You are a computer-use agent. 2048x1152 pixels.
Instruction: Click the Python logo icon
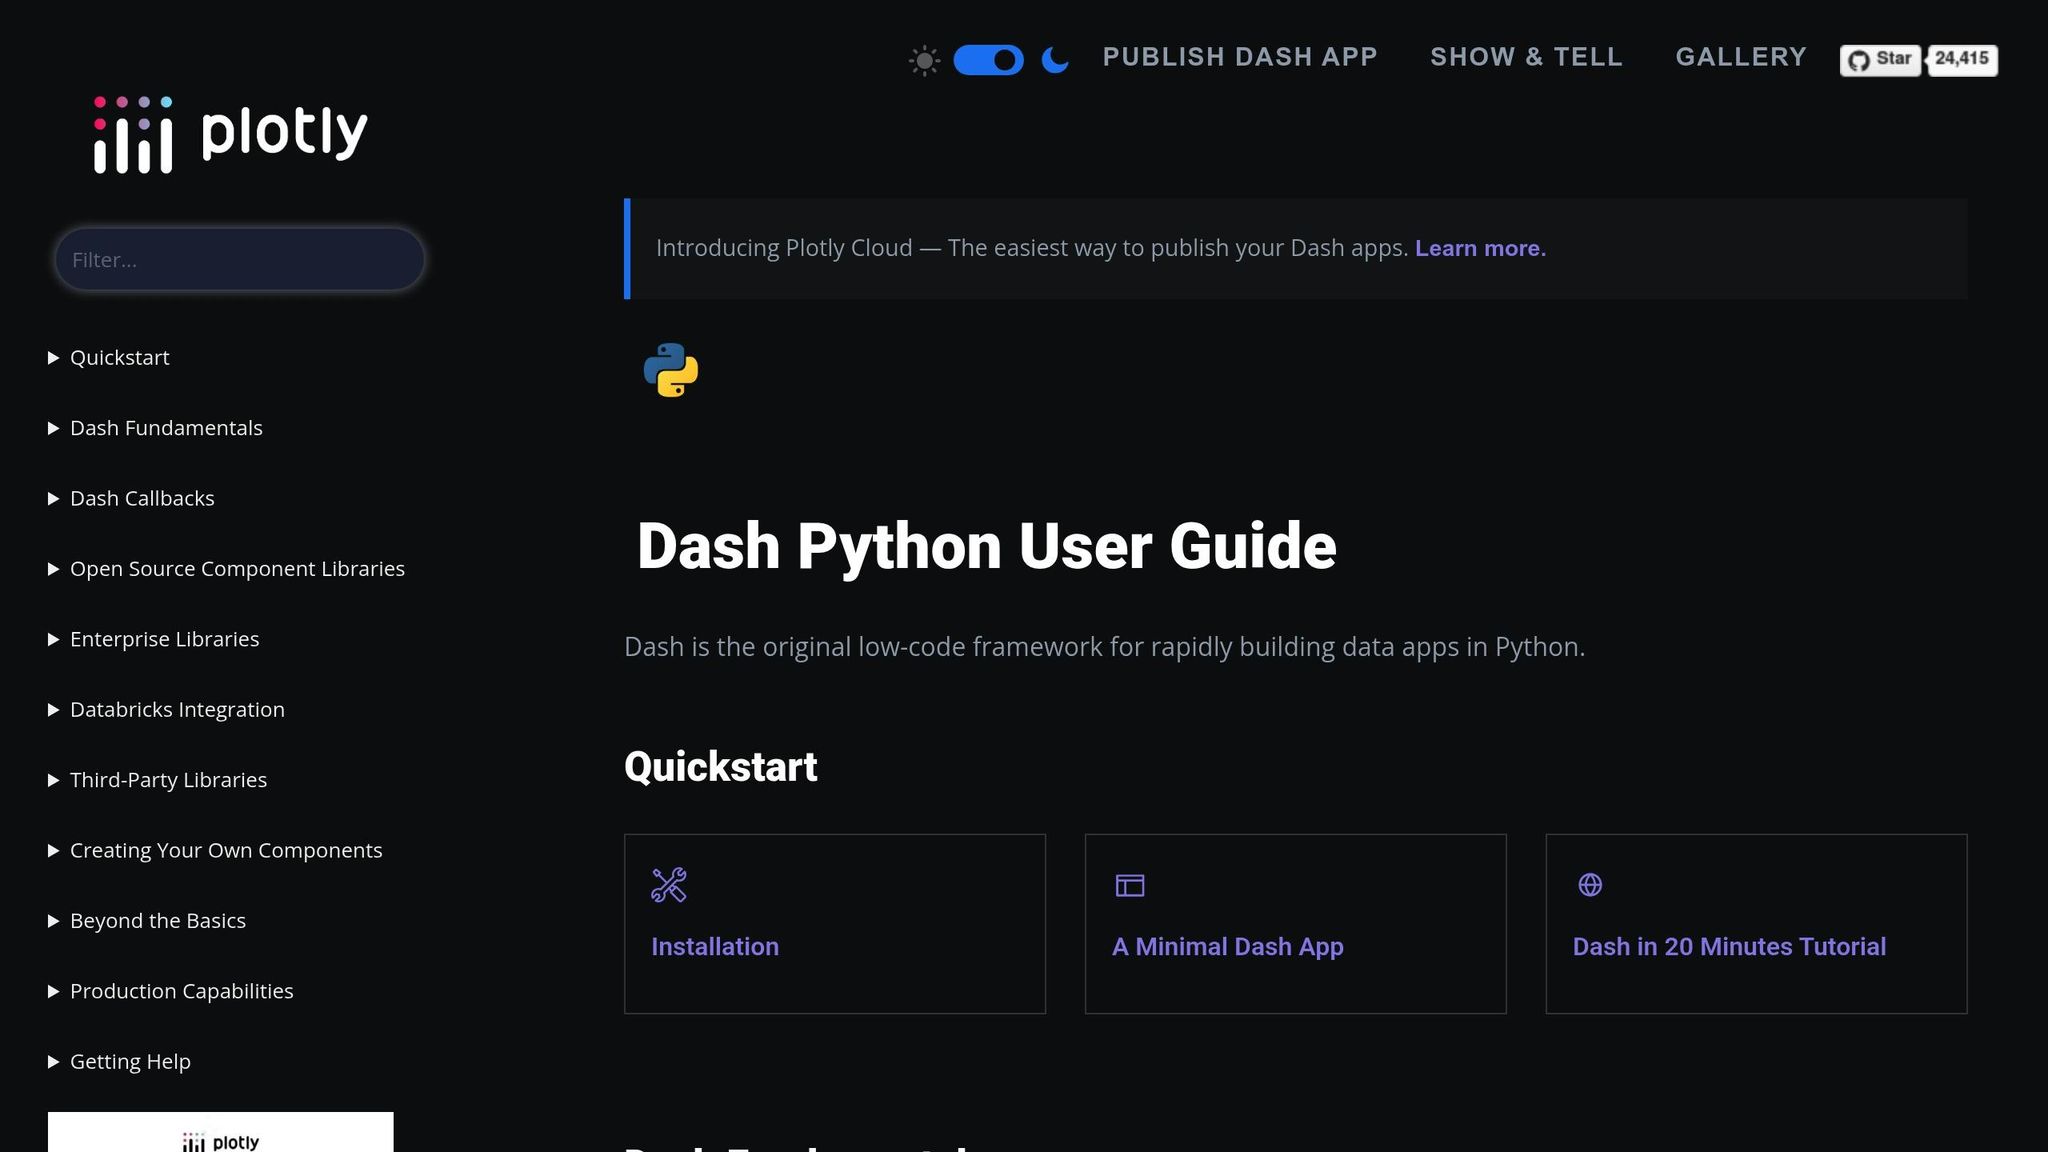(x=671, y=370)
